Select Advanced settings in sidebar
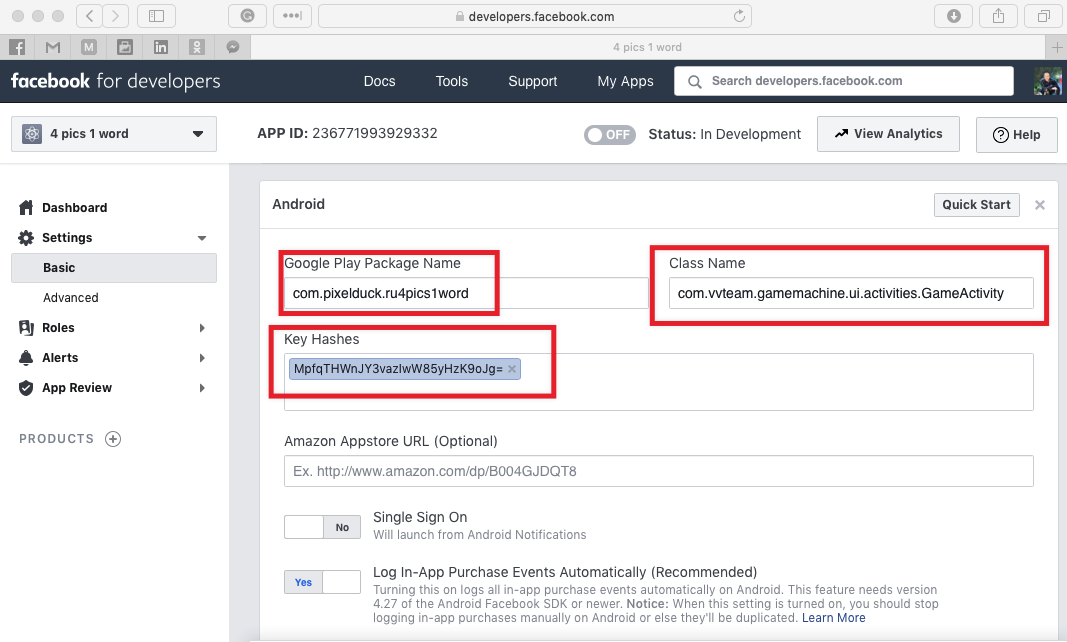This screenshot has height=642, width=1067. 71,298
